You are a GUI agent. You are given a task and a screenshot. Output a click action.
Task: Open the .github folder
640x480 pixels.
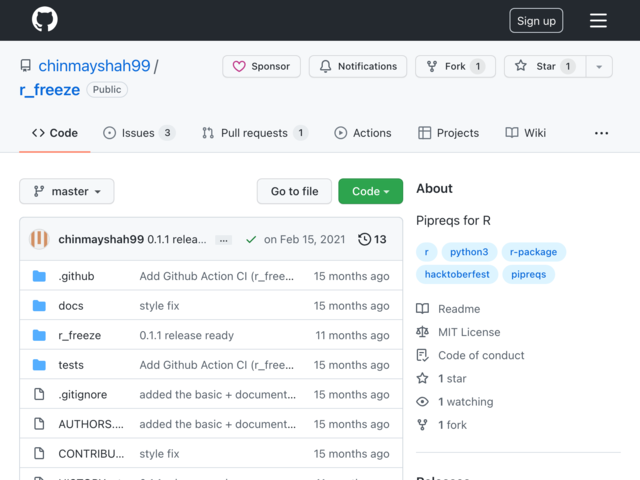click(x=76, y=276)
